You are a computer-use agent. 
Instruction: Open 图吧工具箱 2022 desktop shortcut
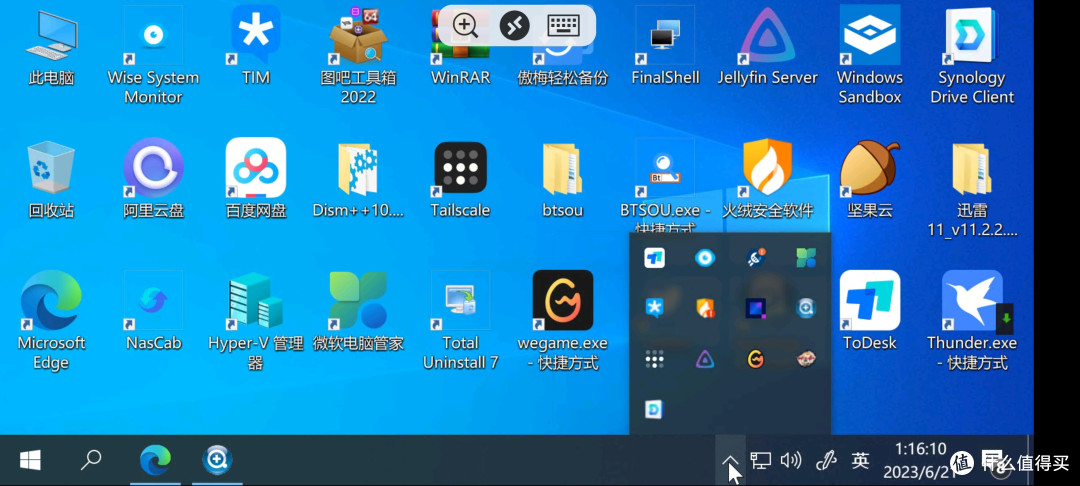[x=358, y=55]
